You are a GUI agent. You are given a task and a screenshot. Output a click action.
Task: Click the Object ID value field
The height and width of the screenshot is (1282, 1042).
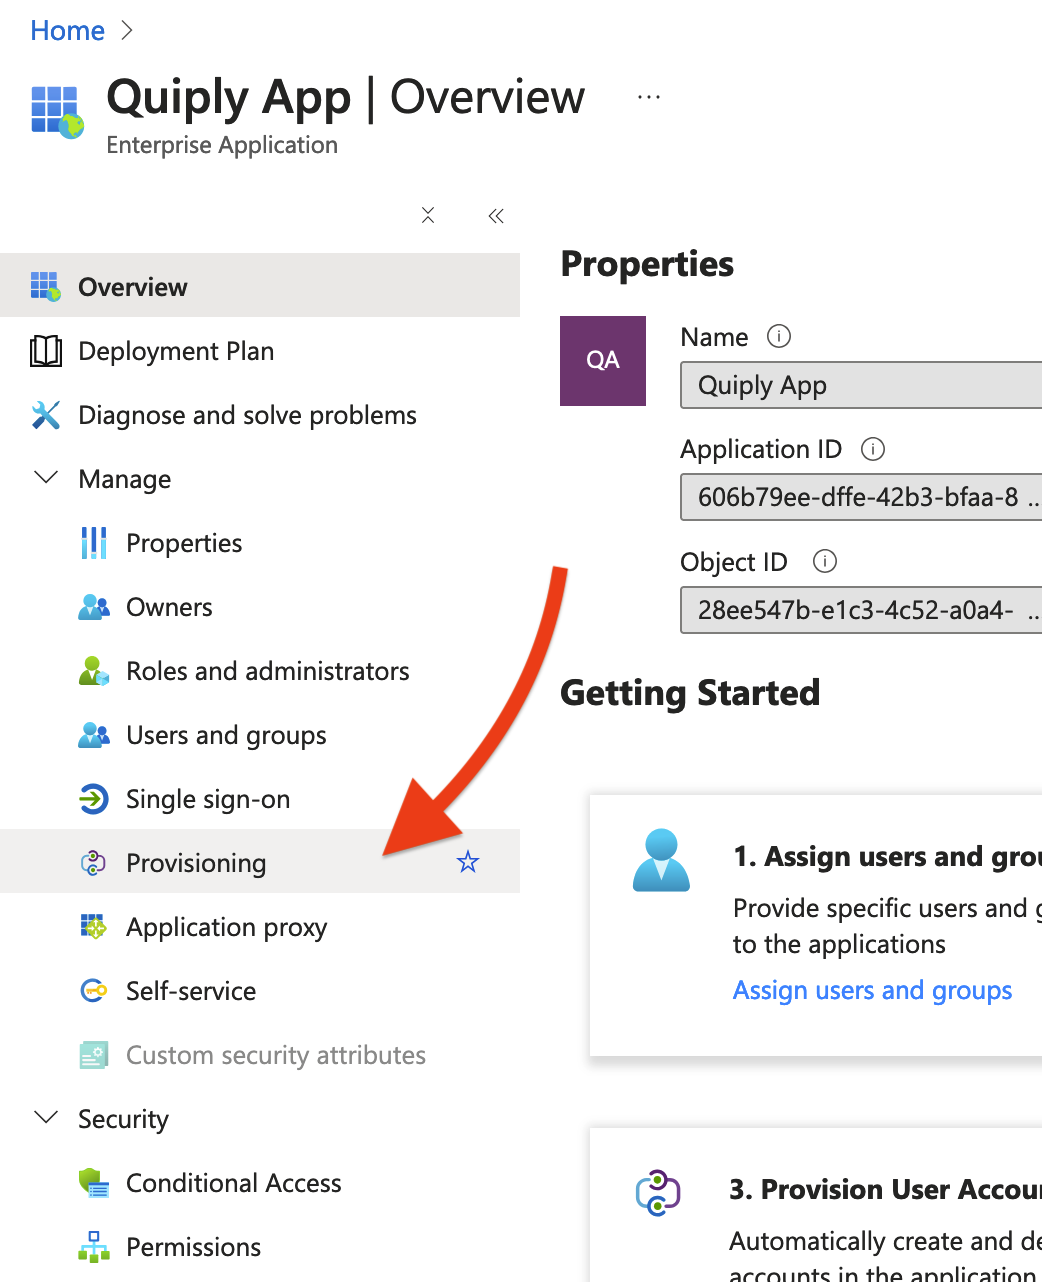[861, 610]
